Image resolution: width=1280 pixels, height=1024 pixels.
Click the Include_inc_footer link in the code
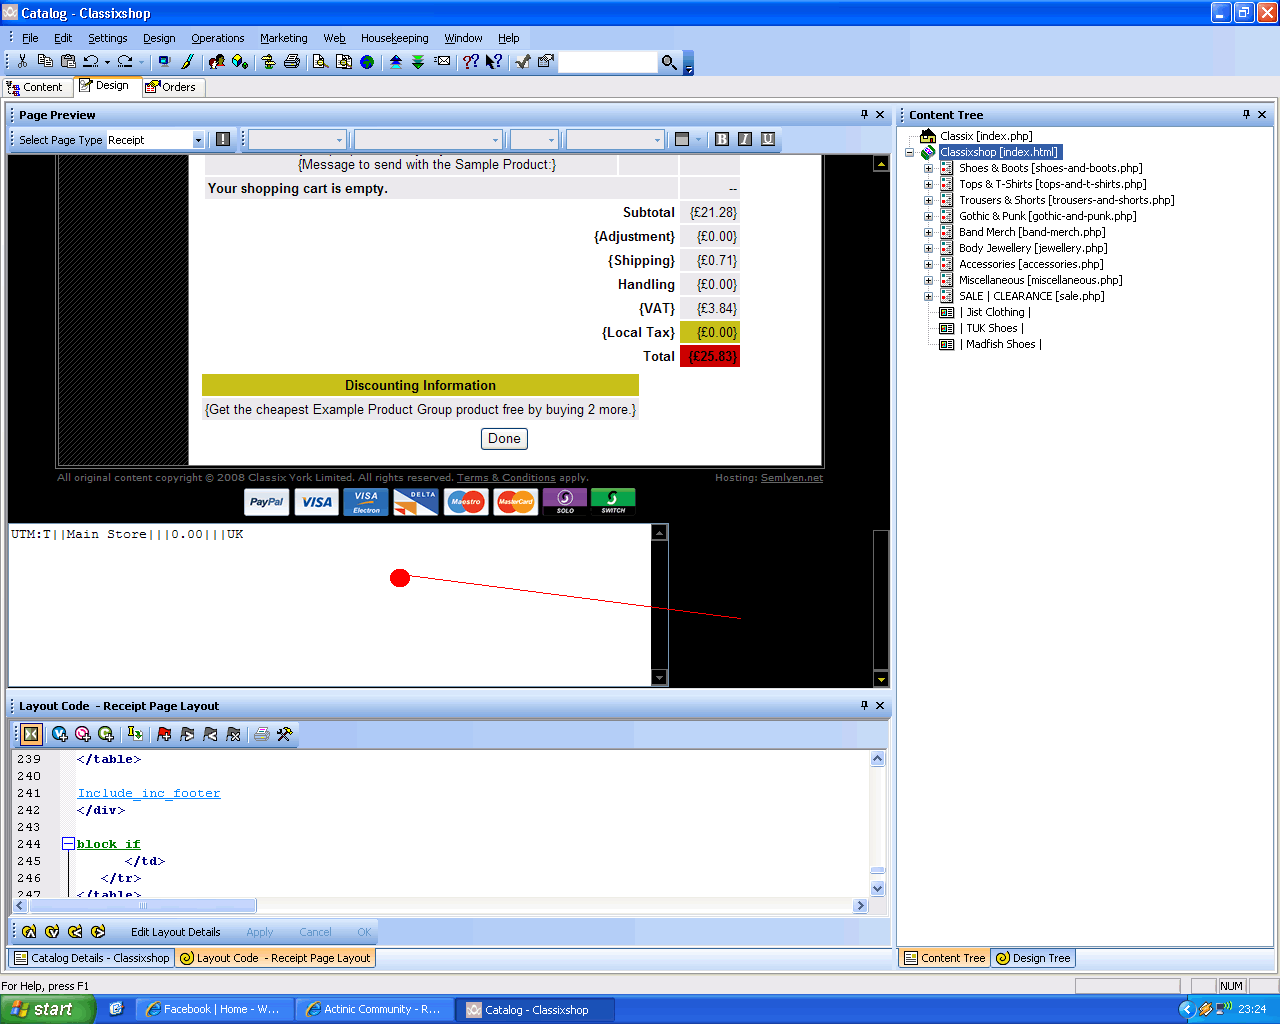point(149,793)
